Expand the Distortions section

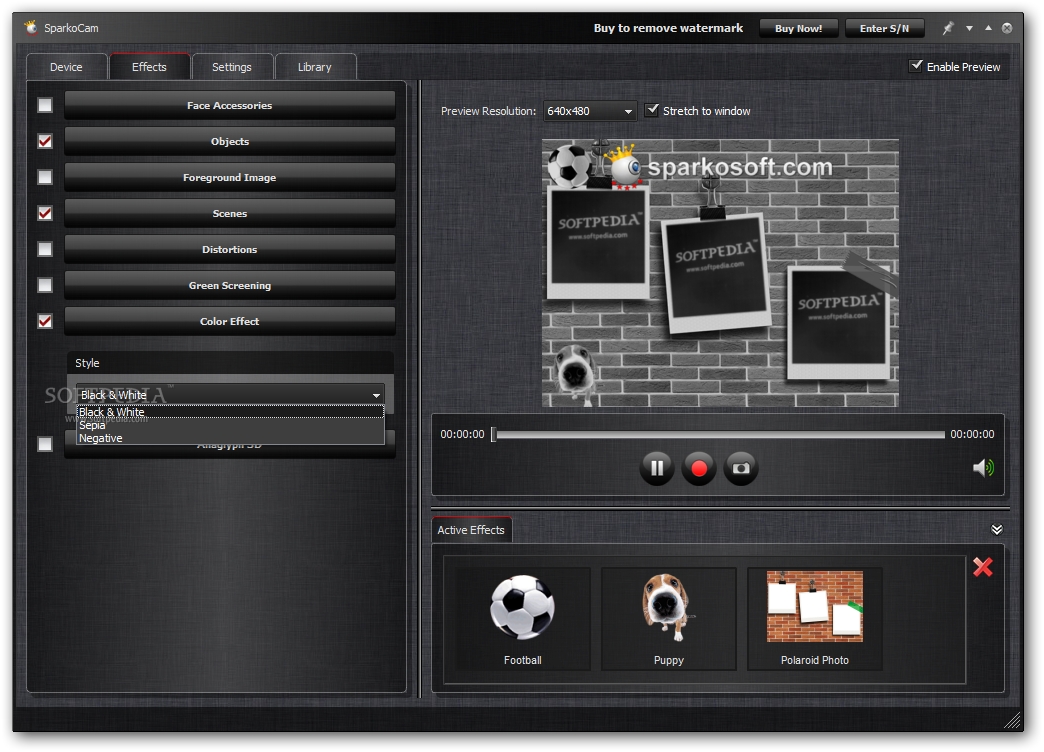[x=230, y=249]
